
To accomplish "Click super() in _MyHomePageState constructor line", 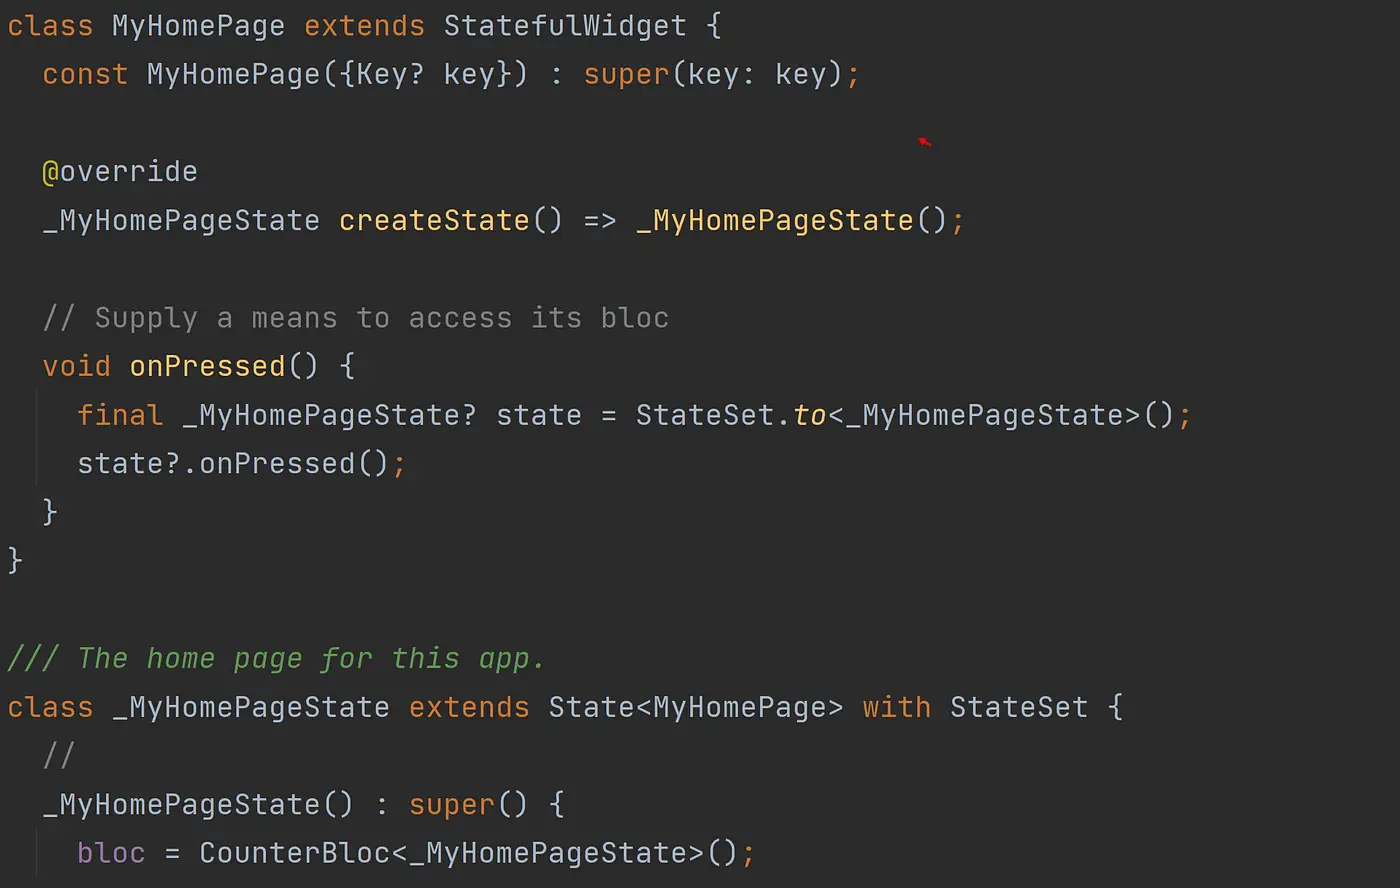I will point(468,805).
